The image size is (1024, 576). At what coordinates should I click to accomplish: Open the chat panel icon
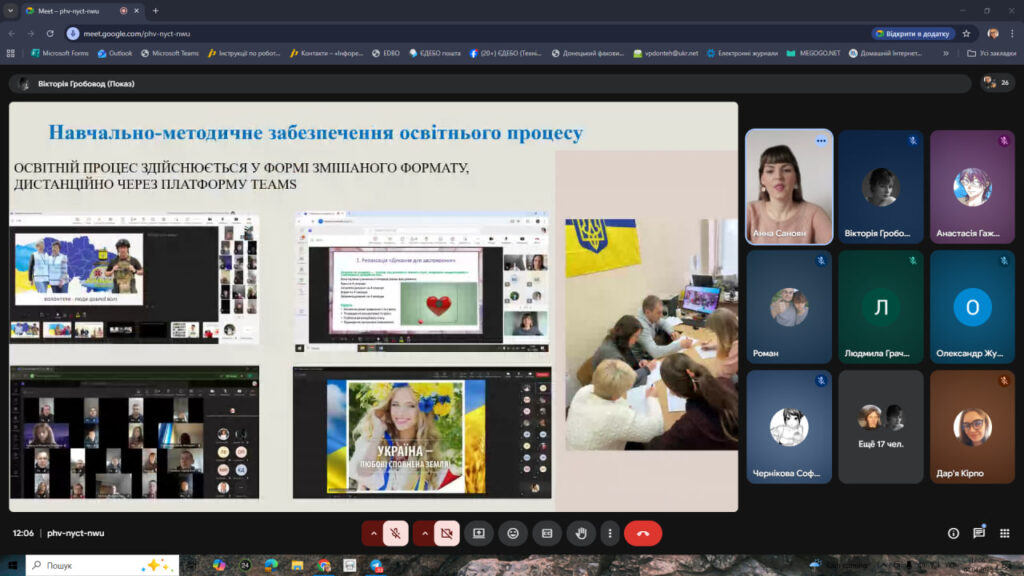979,533
